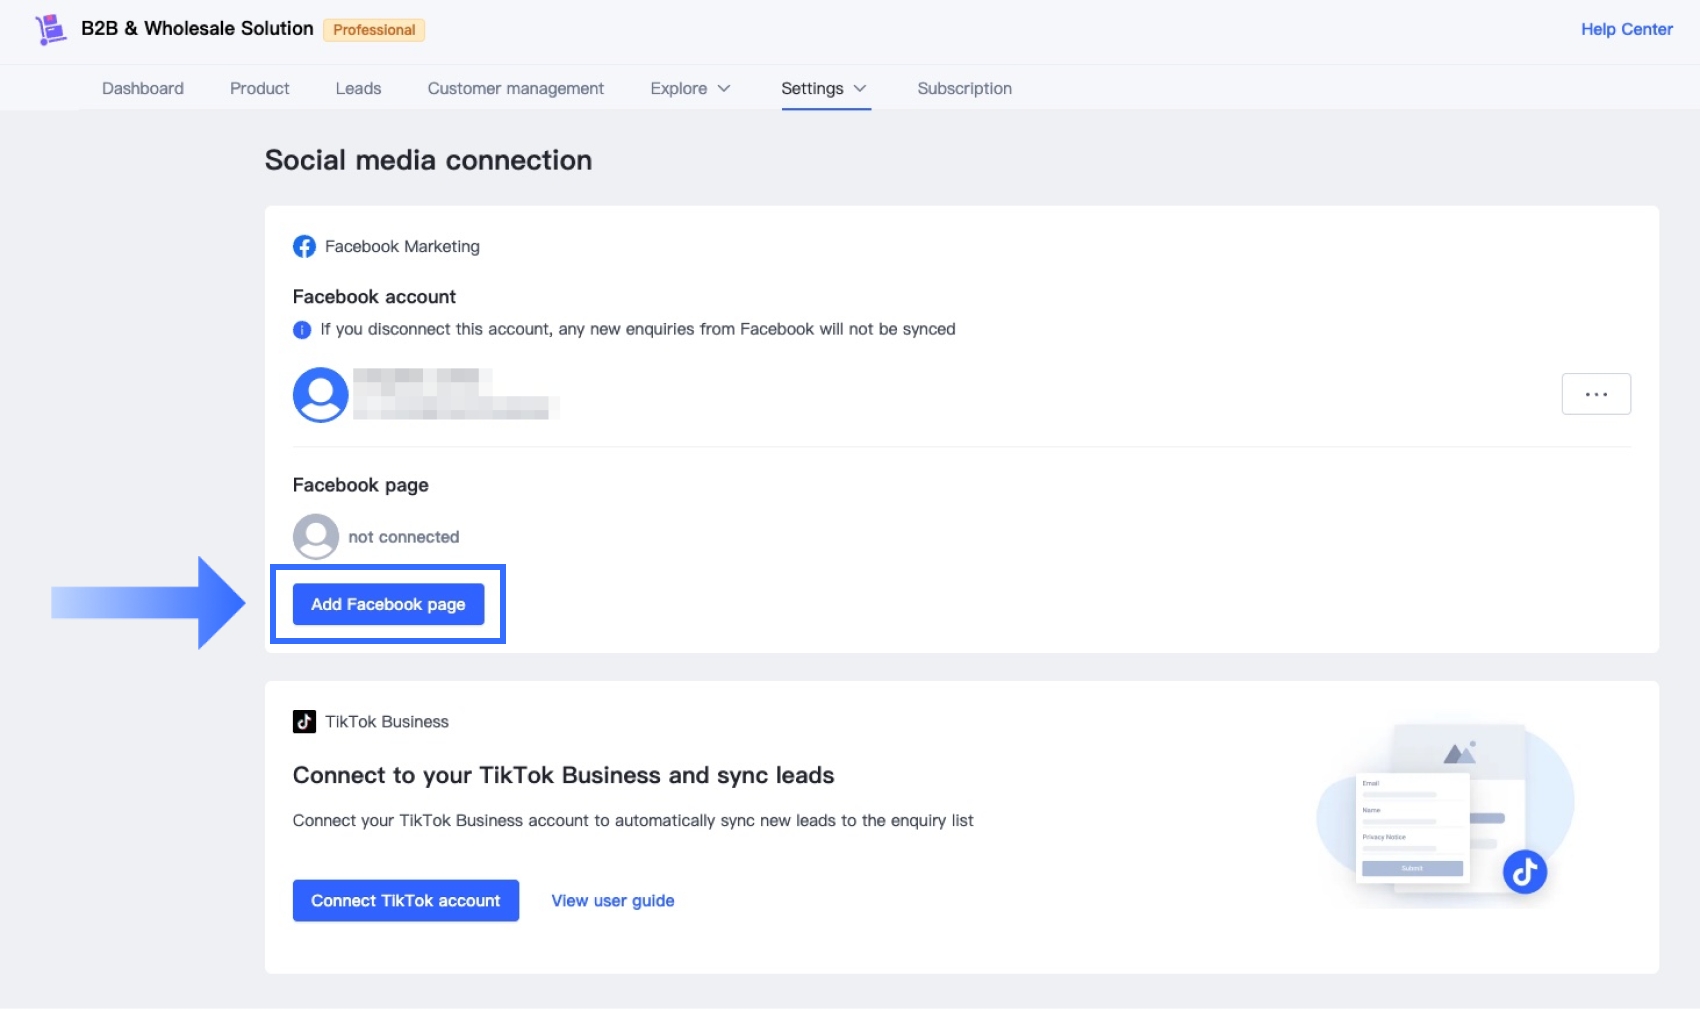The image size is (1700, 1009).
Task: Click the Professional plan badge
Action: tap(374, 30)
